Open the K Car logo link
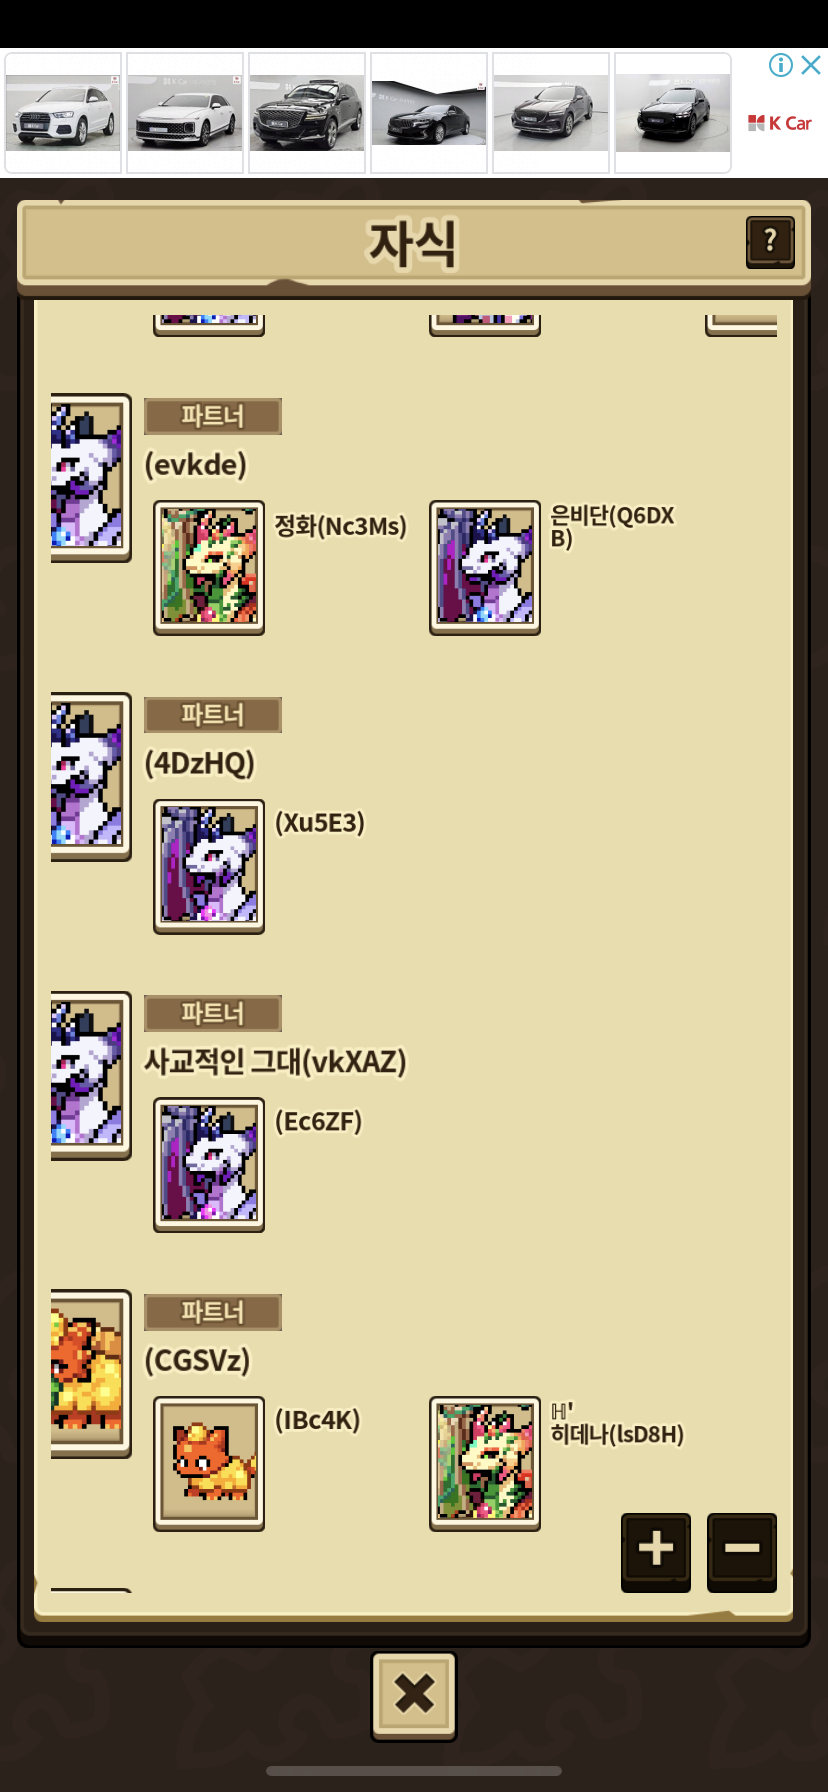The width and height of the screenshot is (828, 1792). point(780,123)
